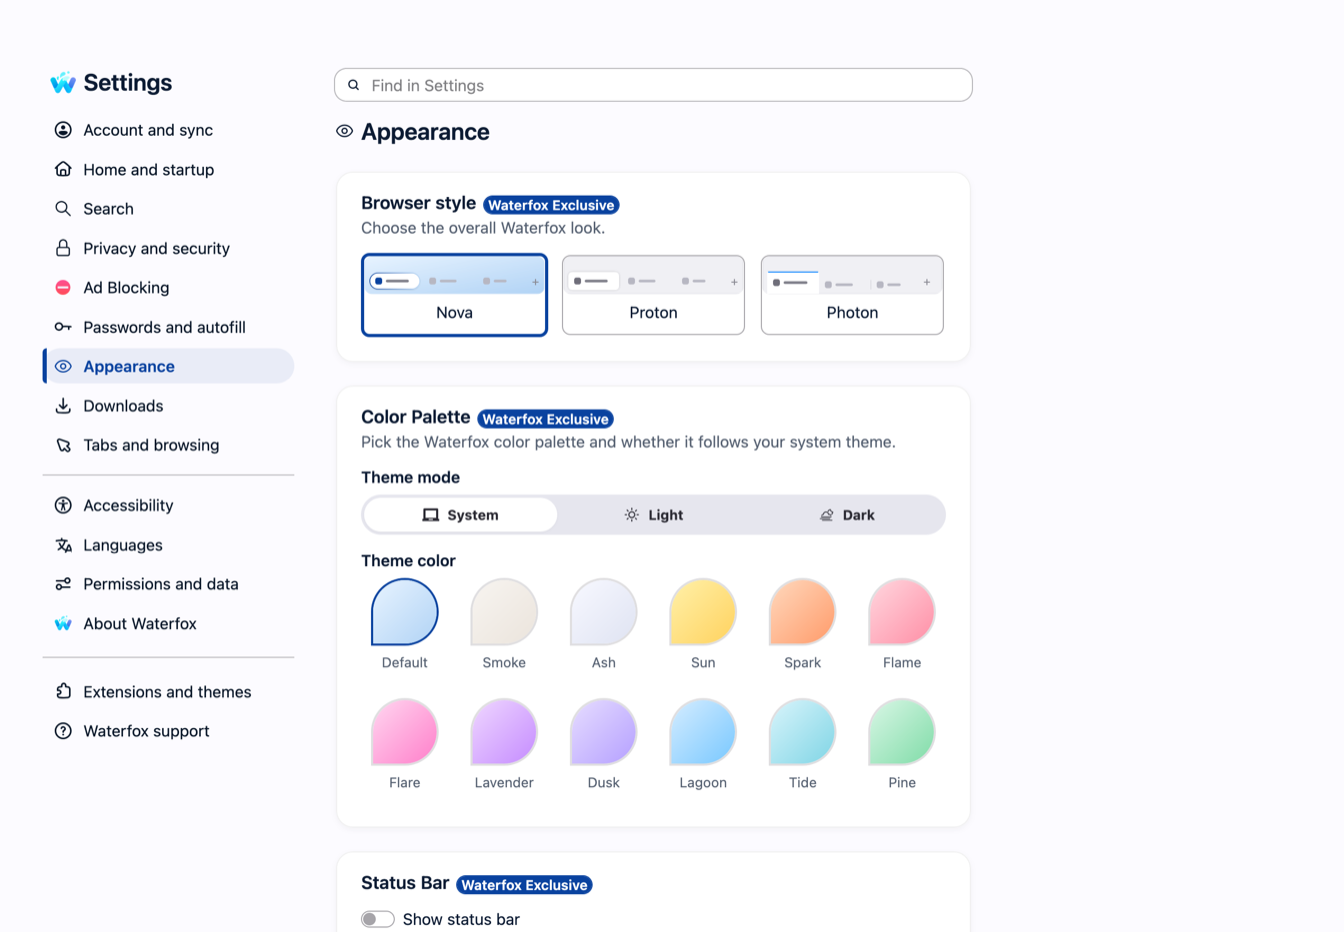Select the Nova browser style

tap(454, 295)
